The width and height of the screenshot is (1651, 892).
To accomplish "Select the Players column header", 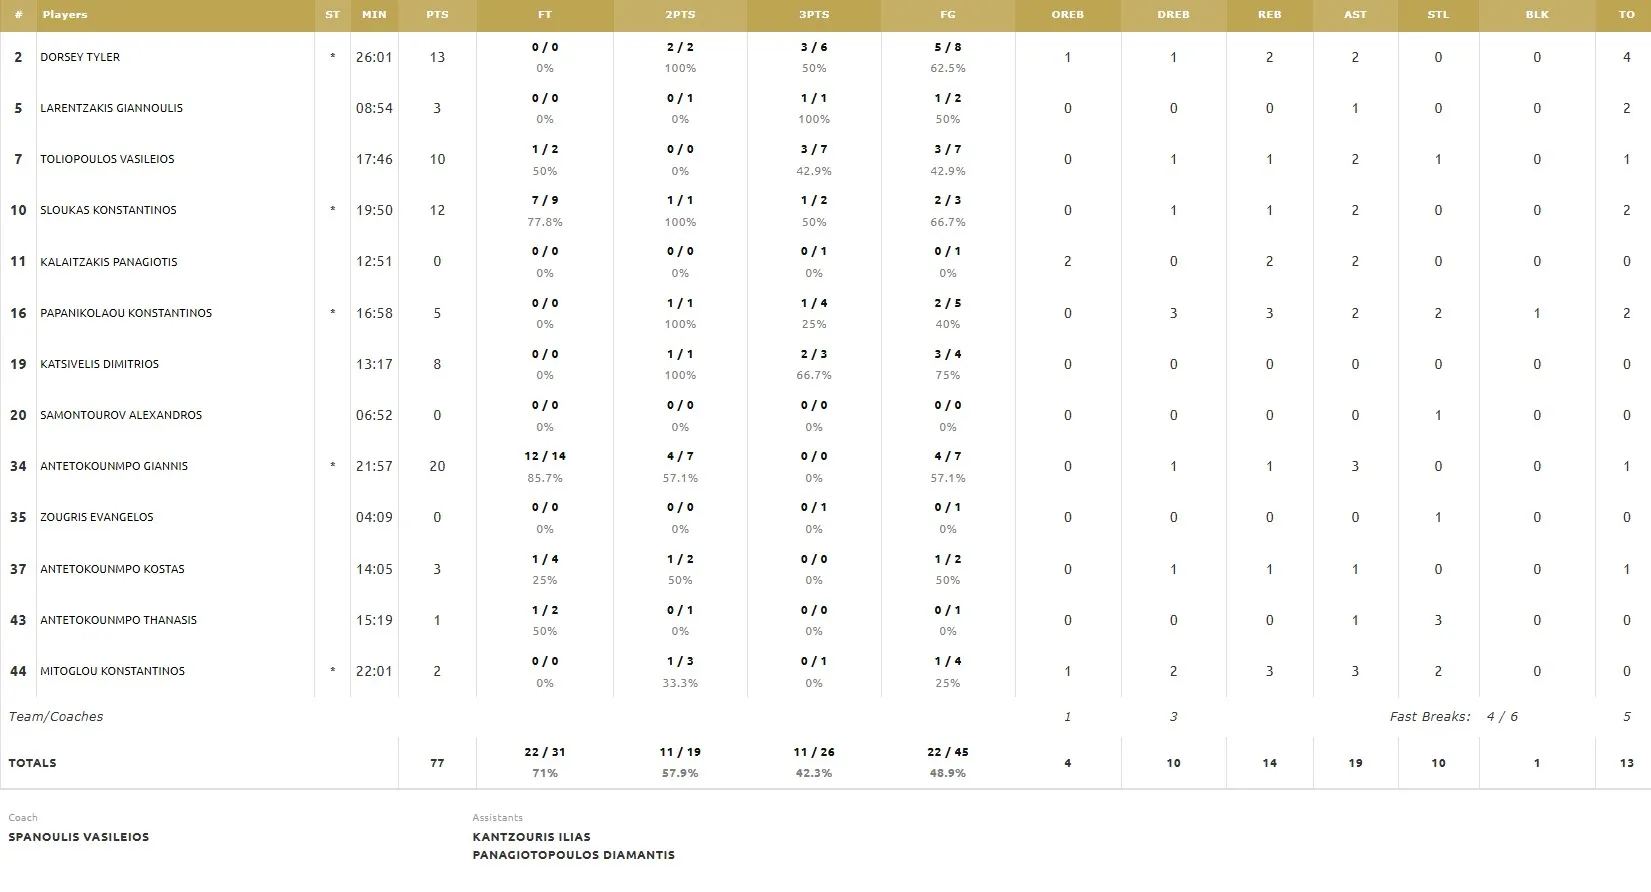I will pyautogui.click(x=65, y=15).
